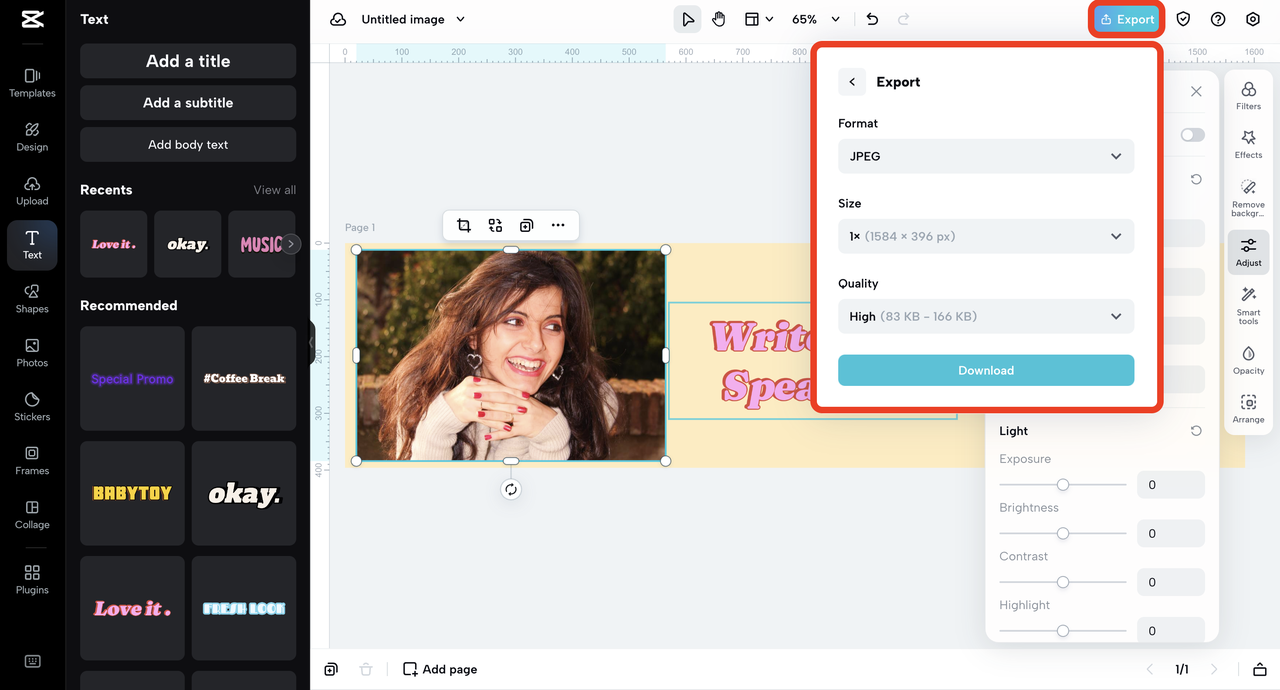Open the settings hexagon icon

point(1253,19)
